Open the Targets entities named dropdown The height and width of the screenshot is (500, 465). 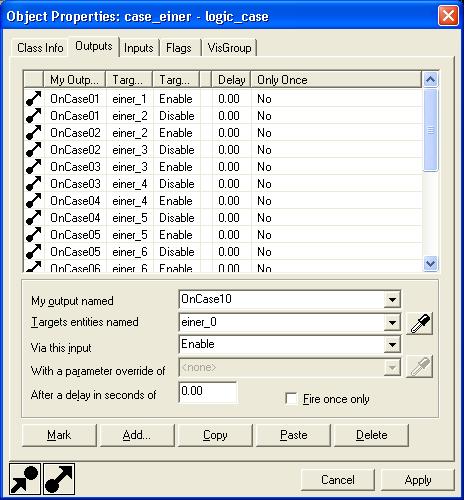coord(392,322)
